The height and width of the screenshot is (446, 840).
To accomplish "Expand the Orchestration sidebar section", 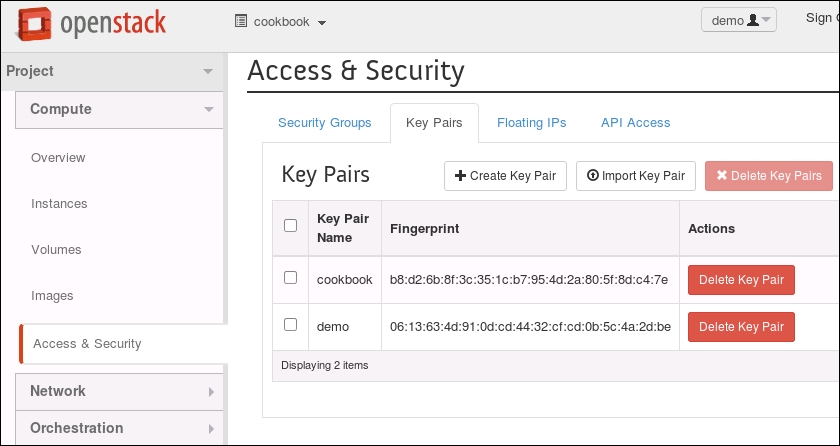I will [120, 428].
